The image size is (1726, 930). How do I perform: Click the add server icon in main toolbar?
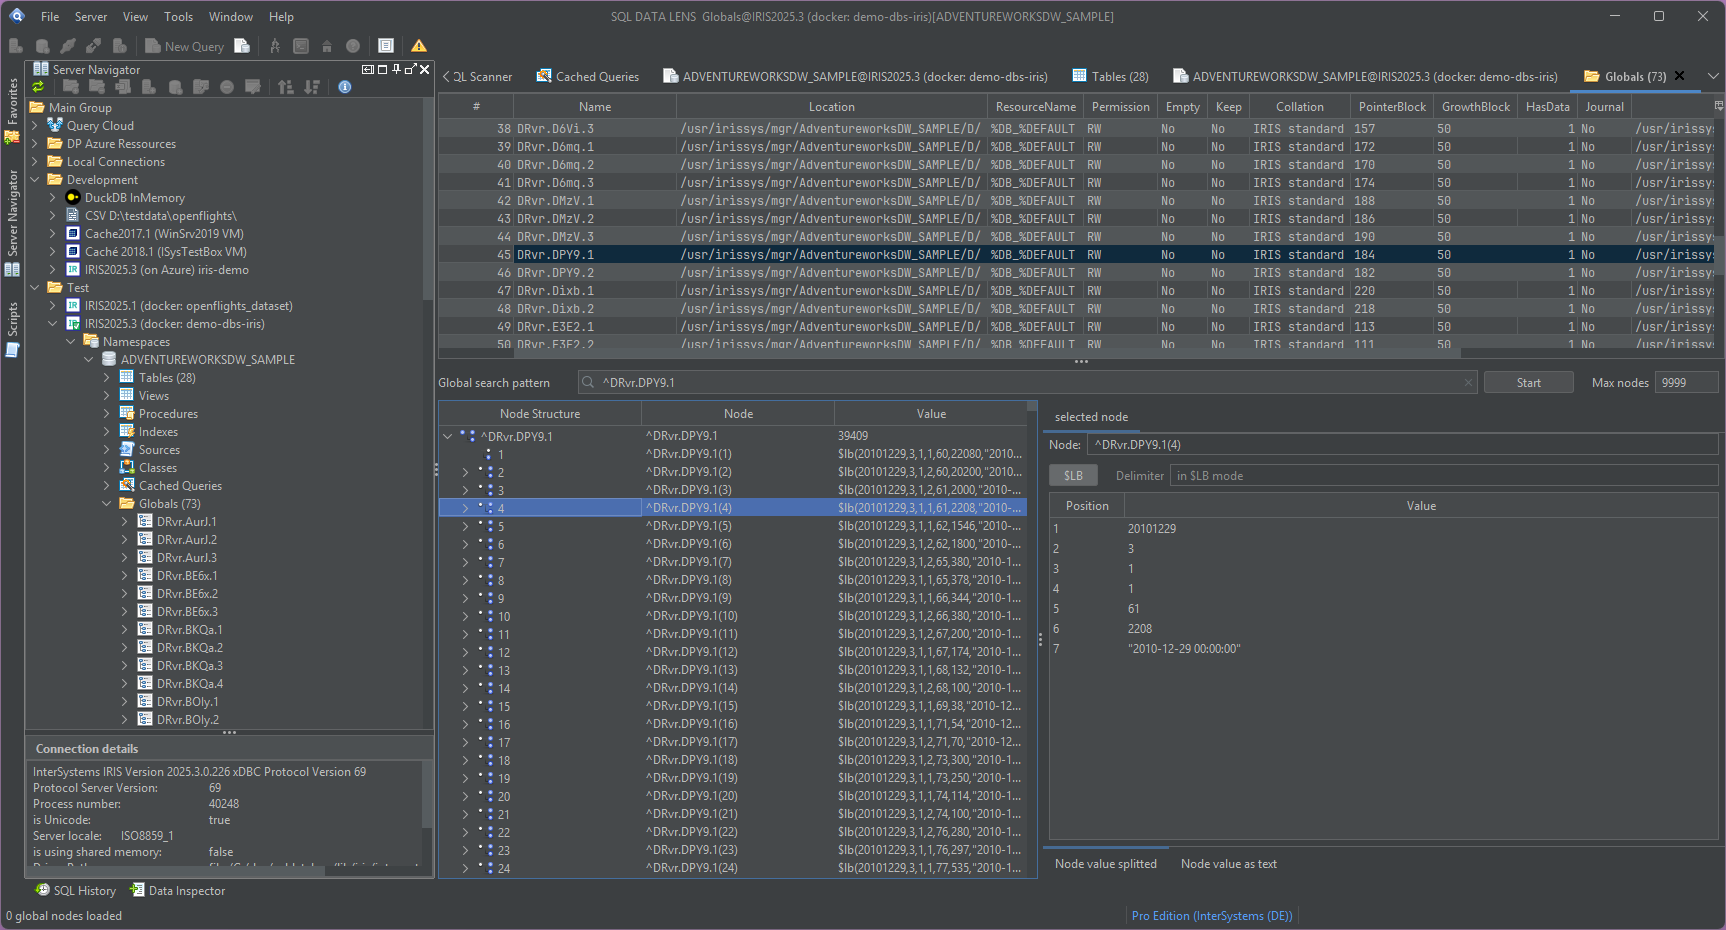pyautogui.click(x=16, y=46)
